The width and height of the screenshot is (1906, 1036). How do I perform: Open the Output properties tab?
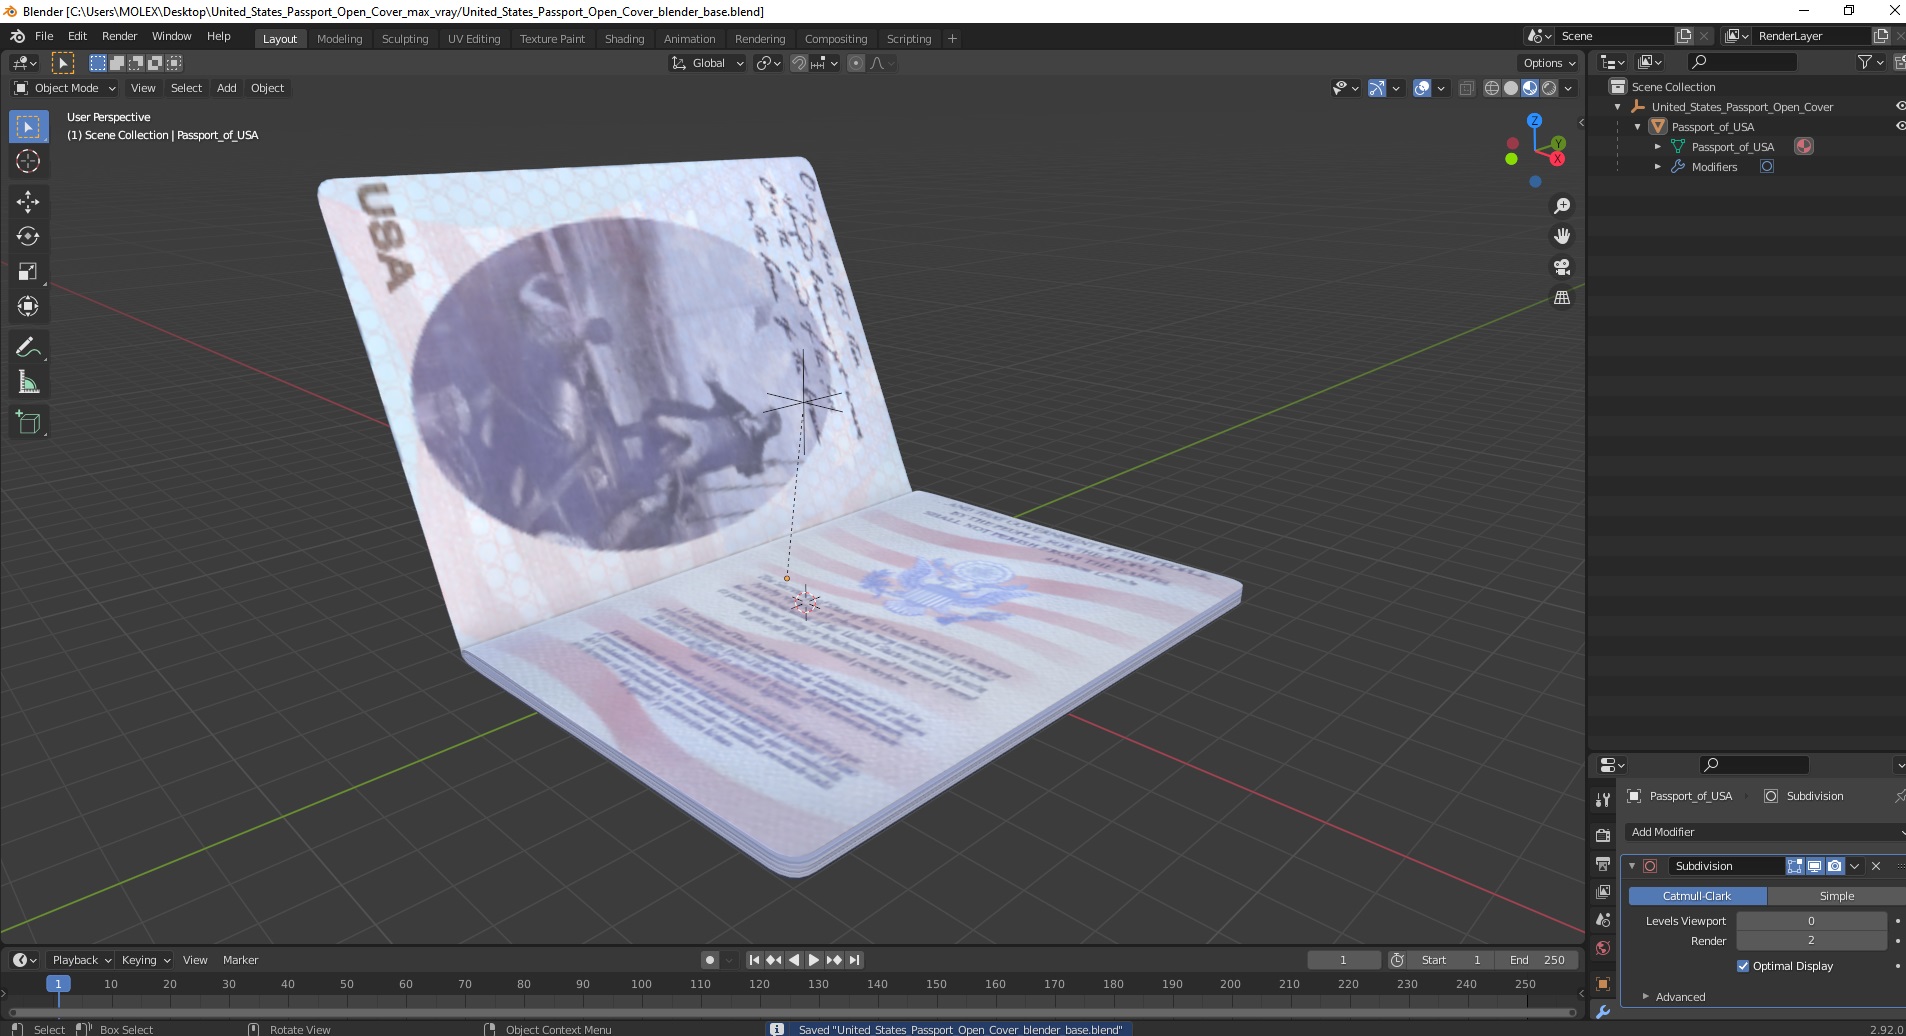pos(1603,863)
